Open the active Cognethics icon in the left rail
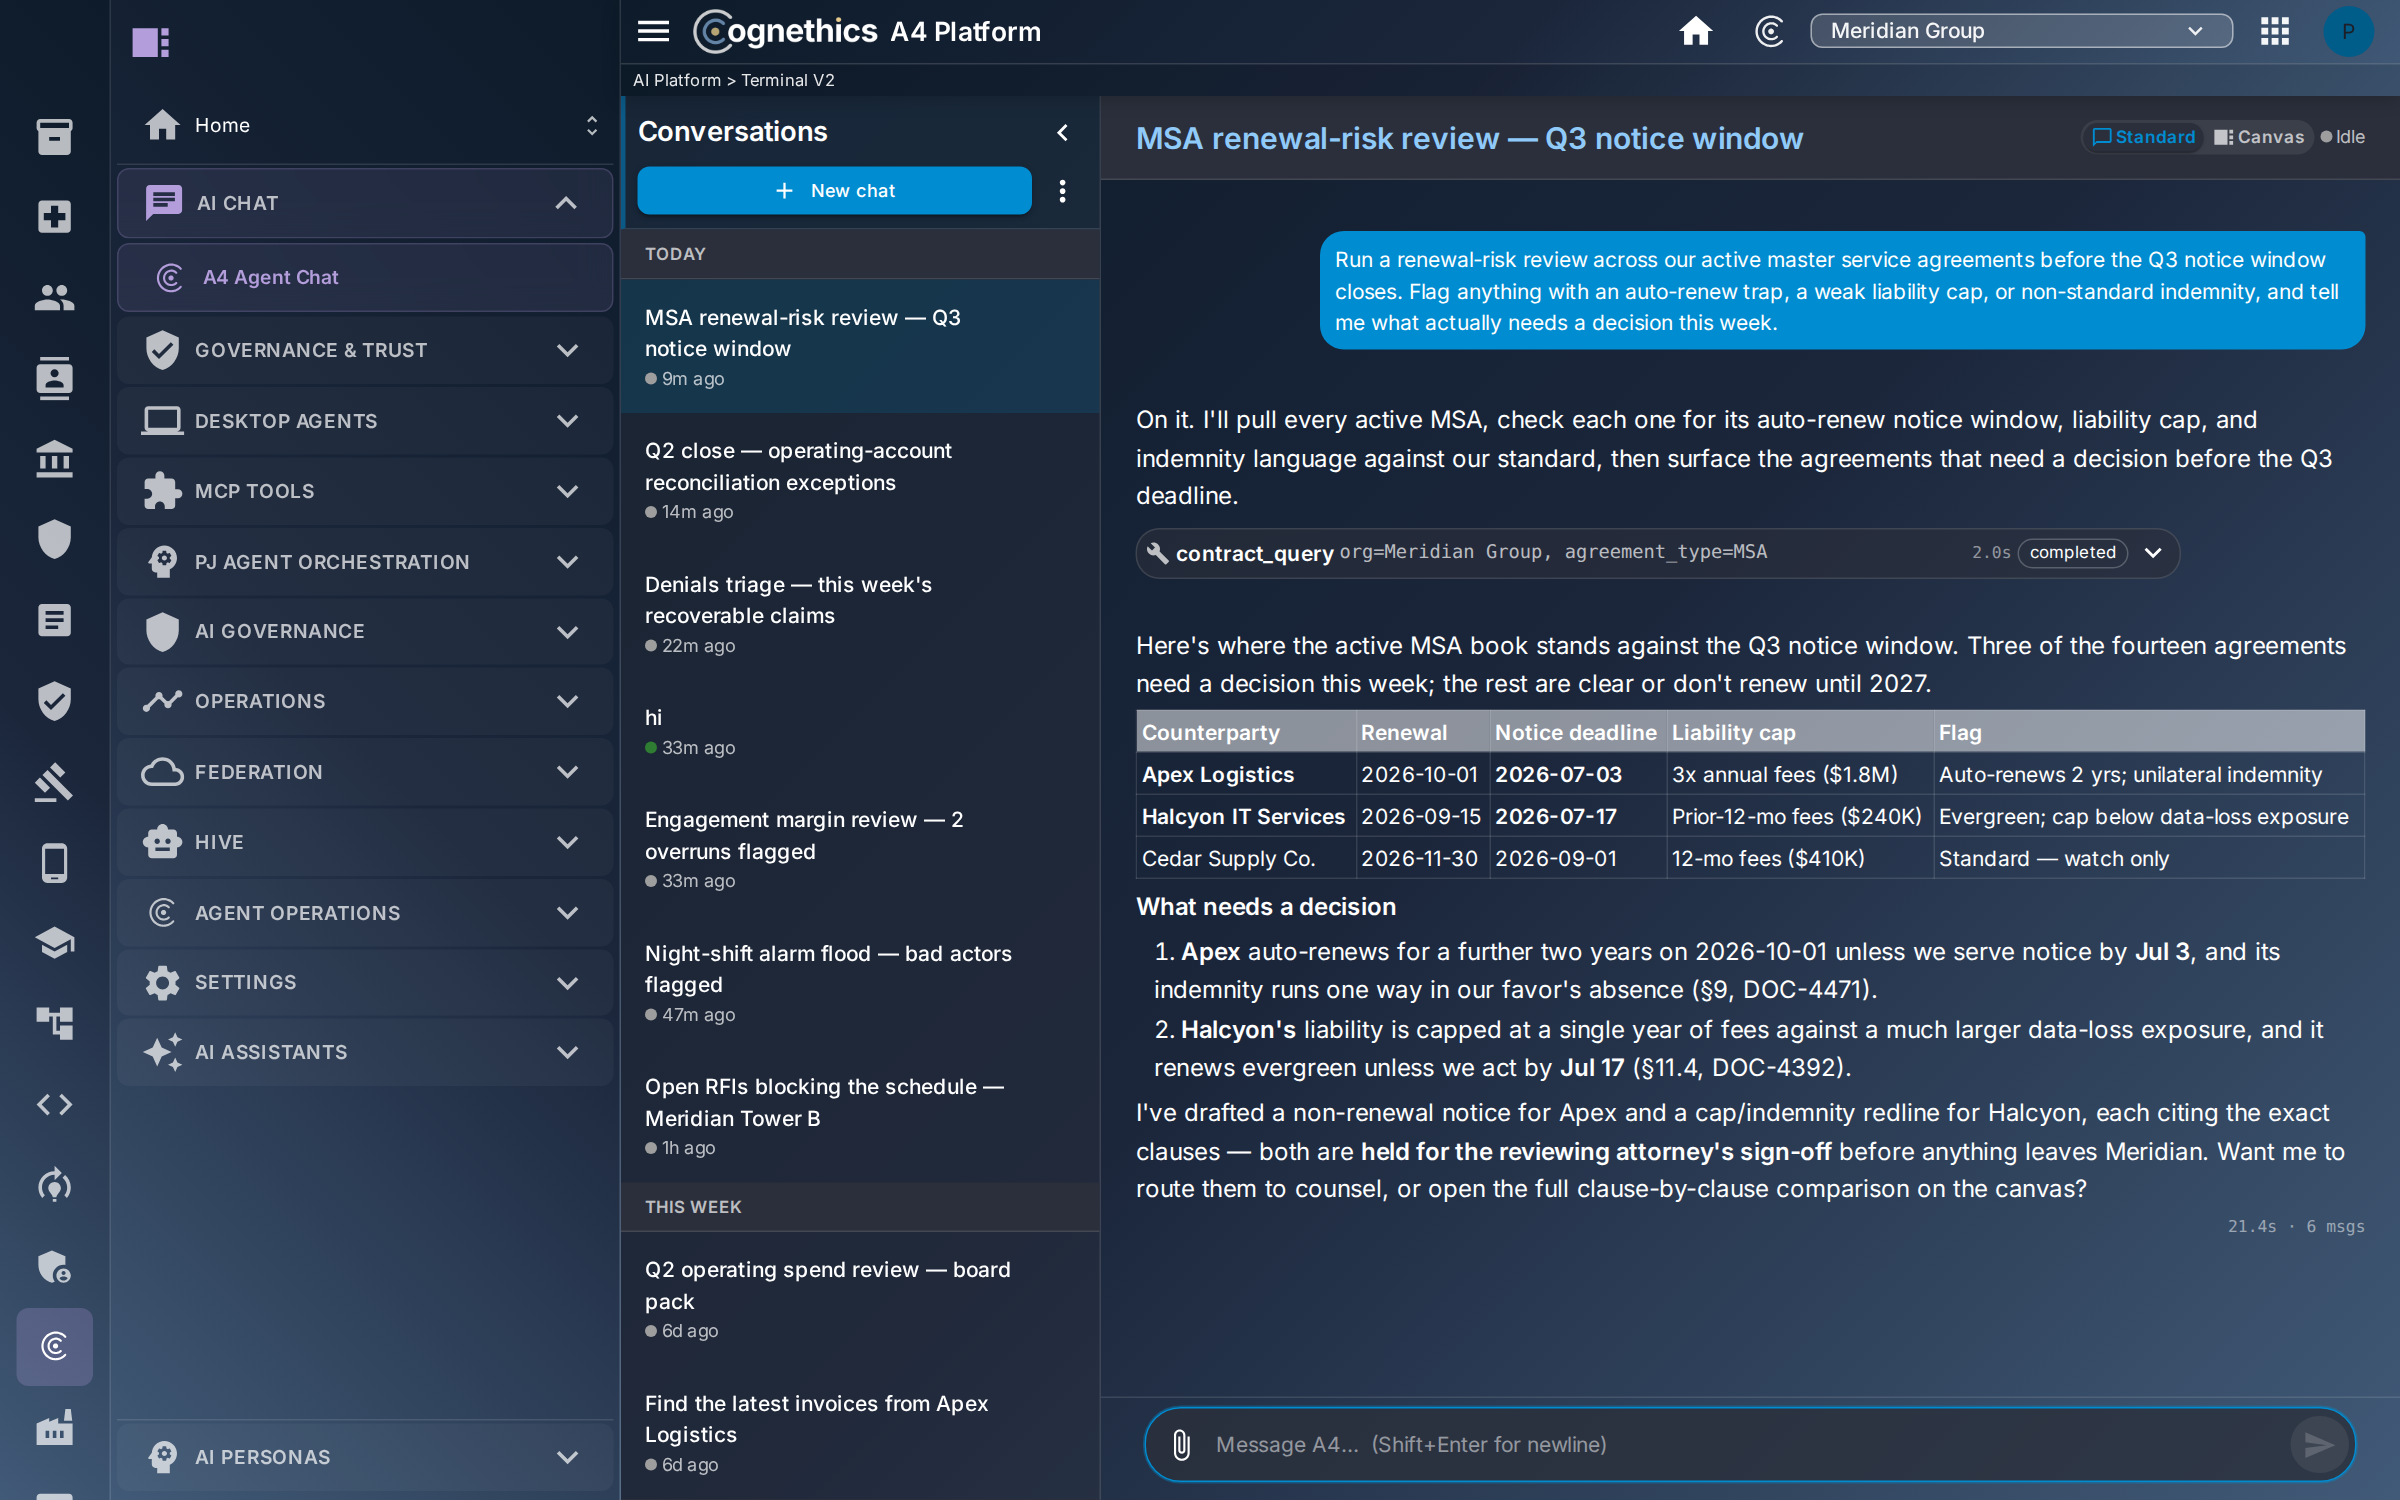Viewport: 2400px width, 1500px height. [54, 1346]
